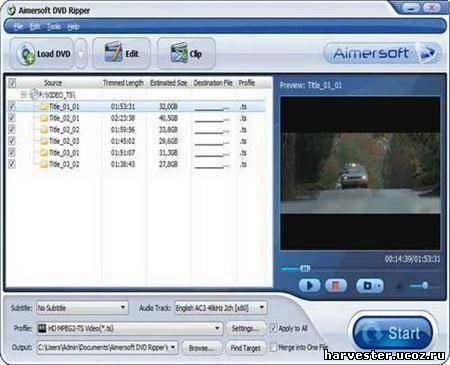Open the Edit video tool
The width and height of the screenshot is (450, 365).
pyautogui.click(x=121, y=53)
